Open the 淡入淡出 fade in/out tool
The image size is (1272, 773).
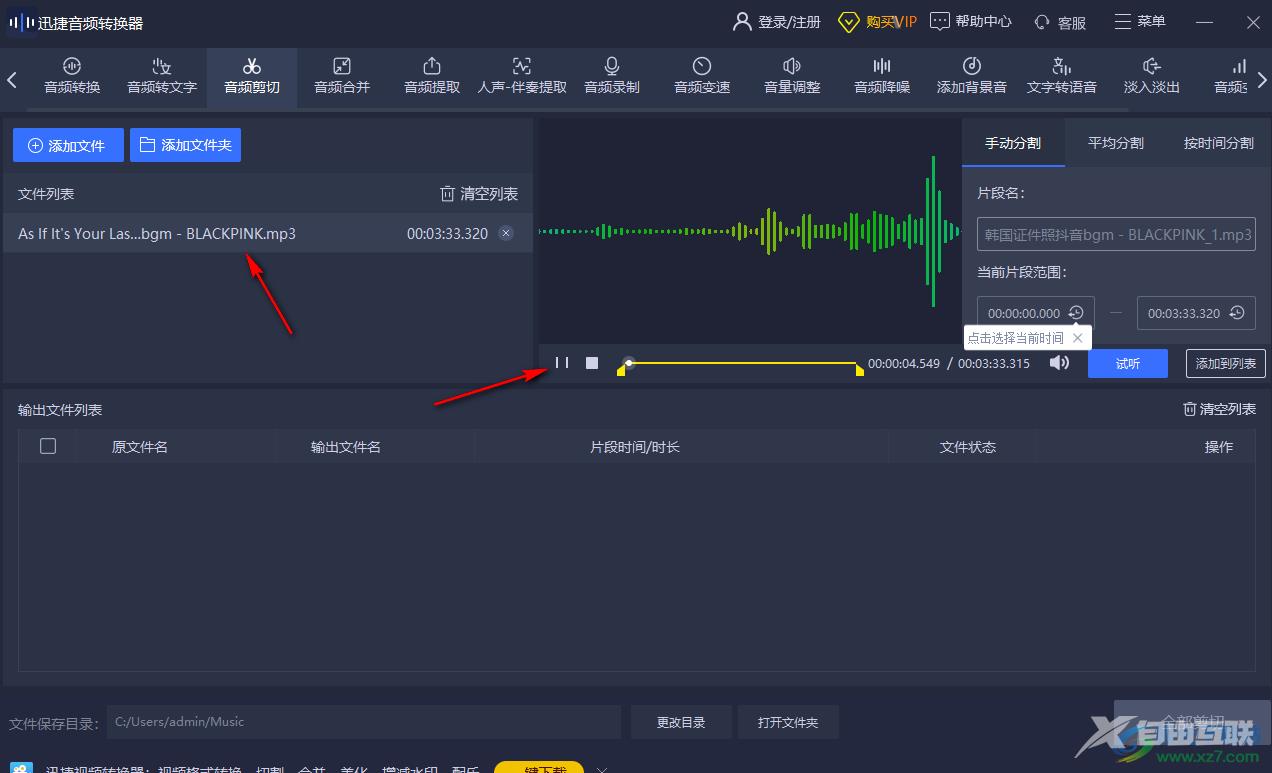(1152, 77)
